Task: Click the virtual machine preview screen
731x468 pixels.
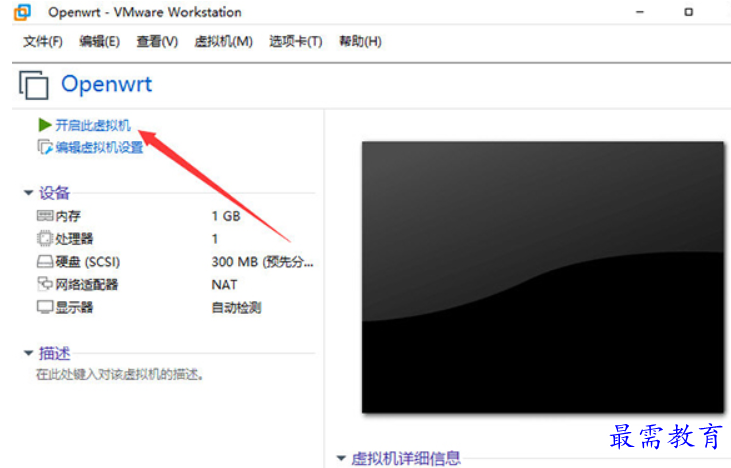Action: coord(543,277)
